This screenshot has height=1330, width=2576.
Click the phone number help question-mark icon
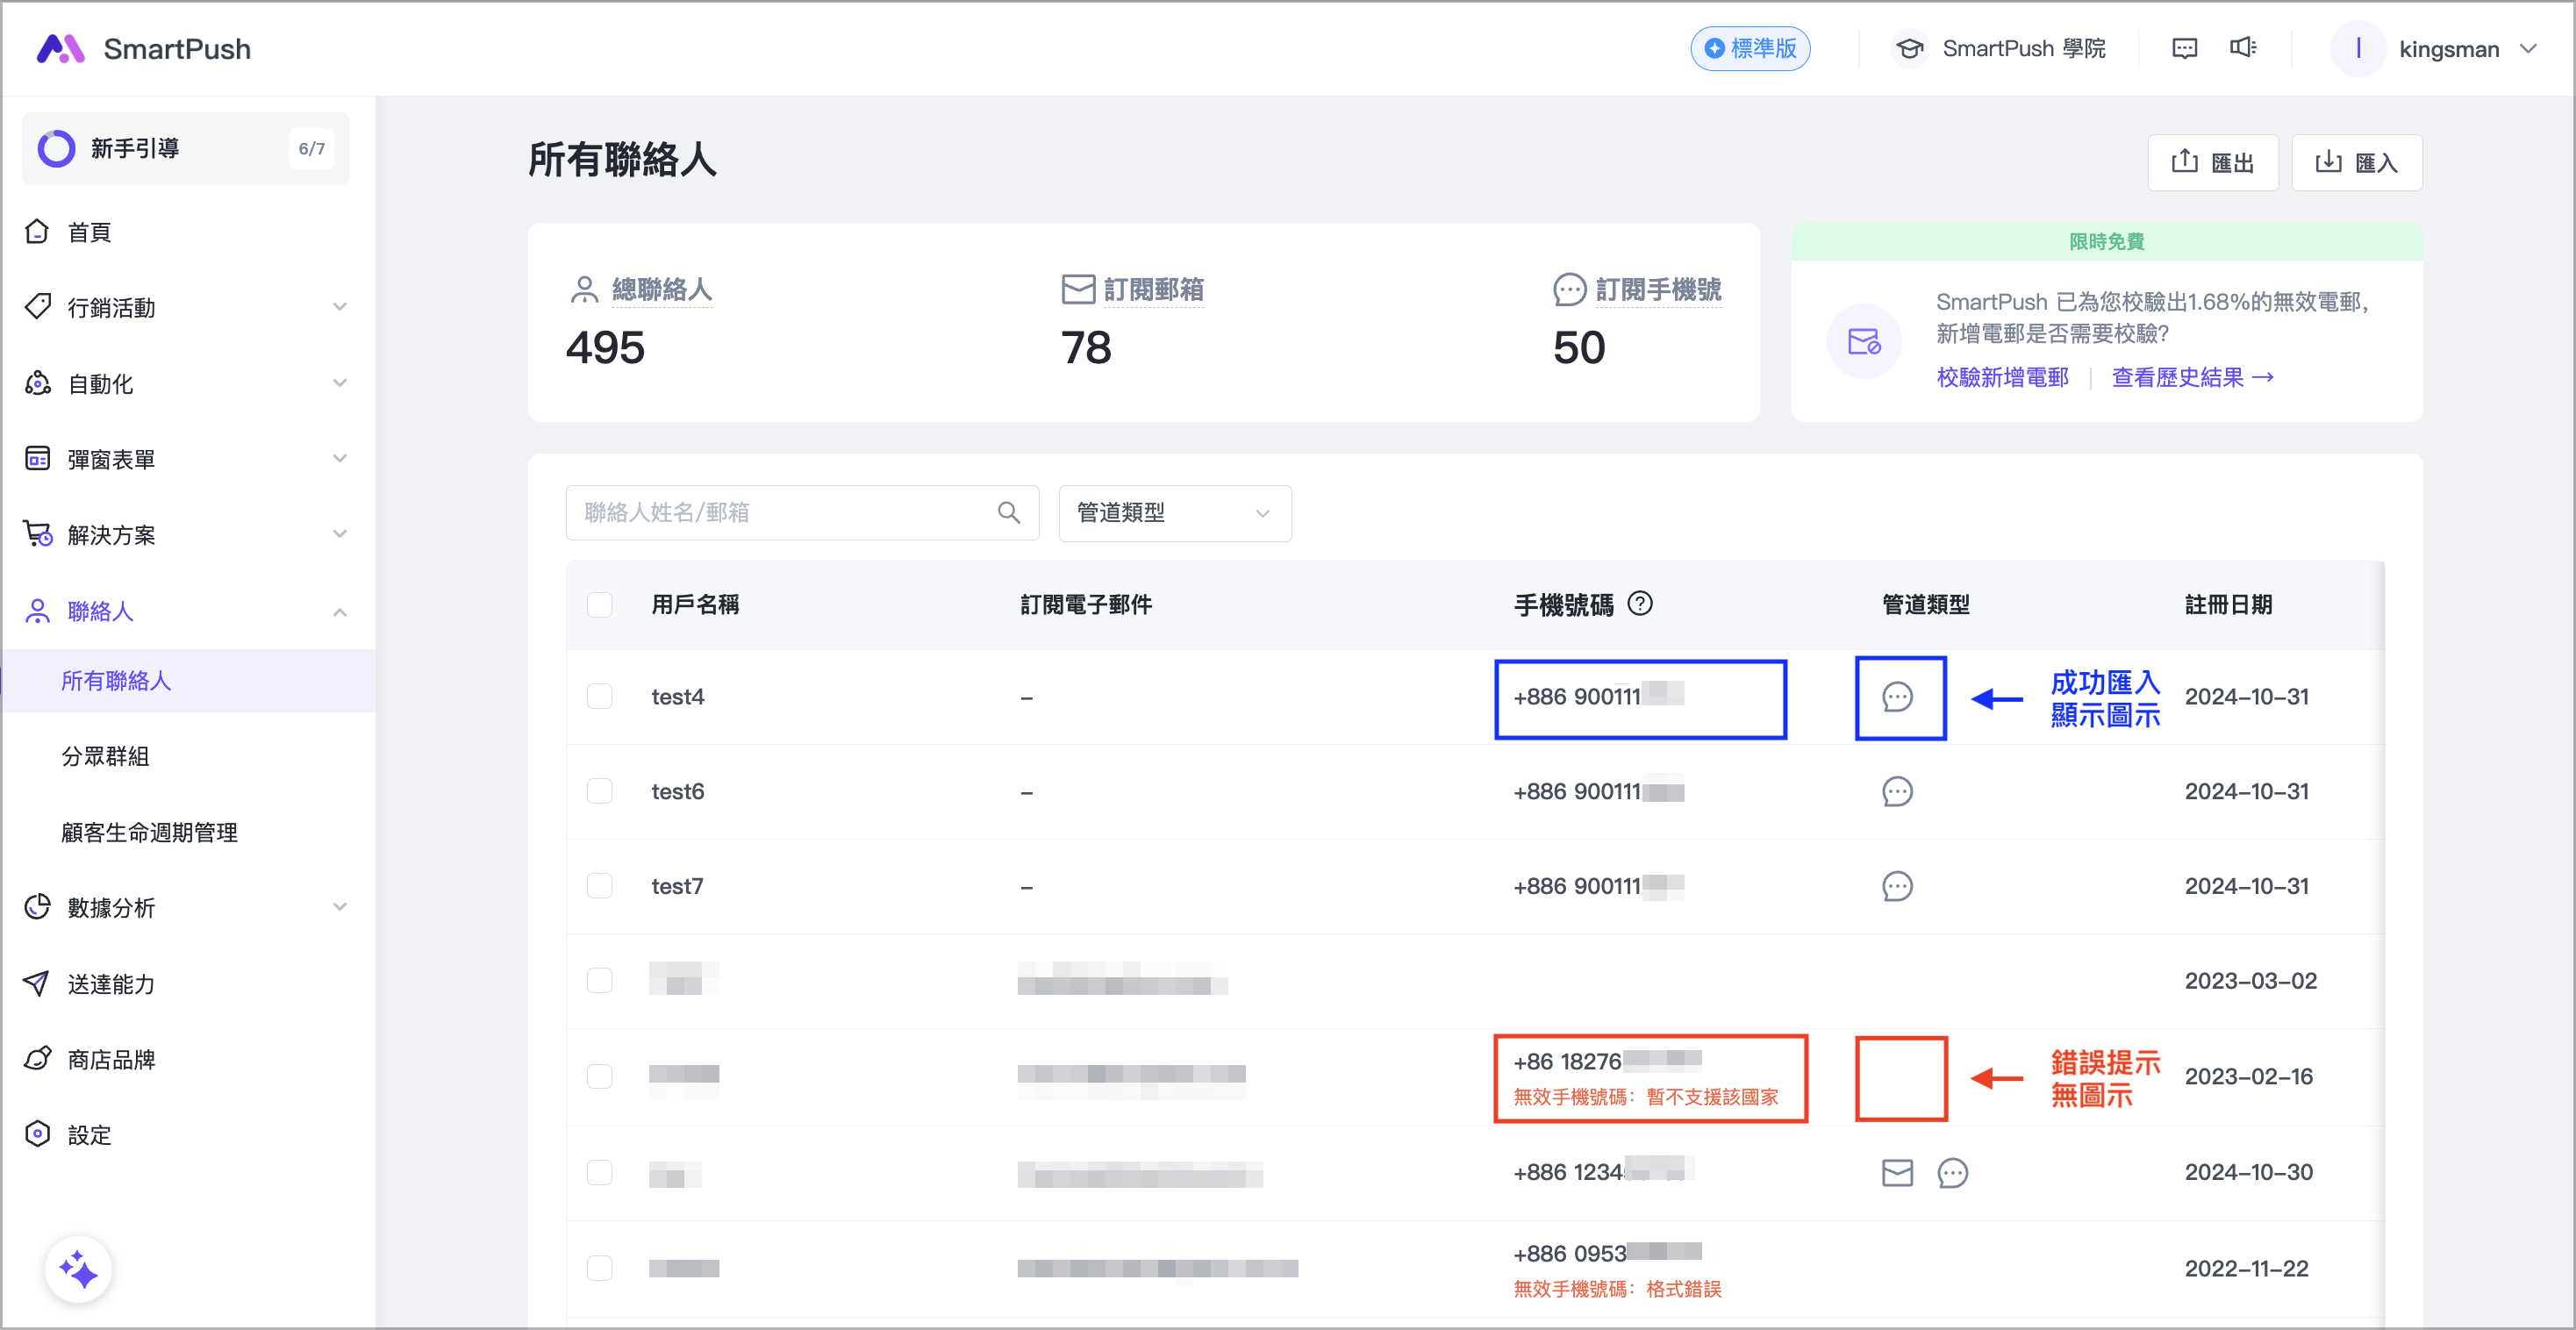1640,604
